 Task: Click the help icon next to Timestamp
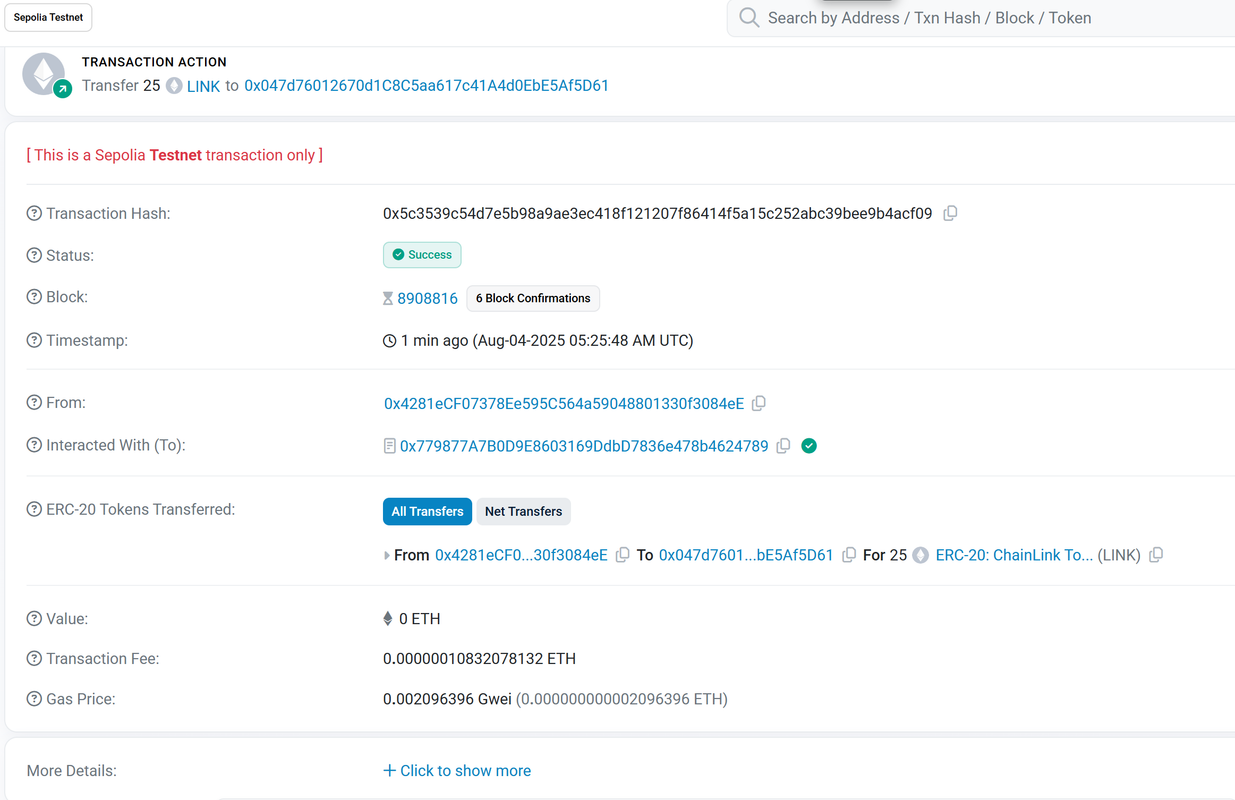coord(34,341)
